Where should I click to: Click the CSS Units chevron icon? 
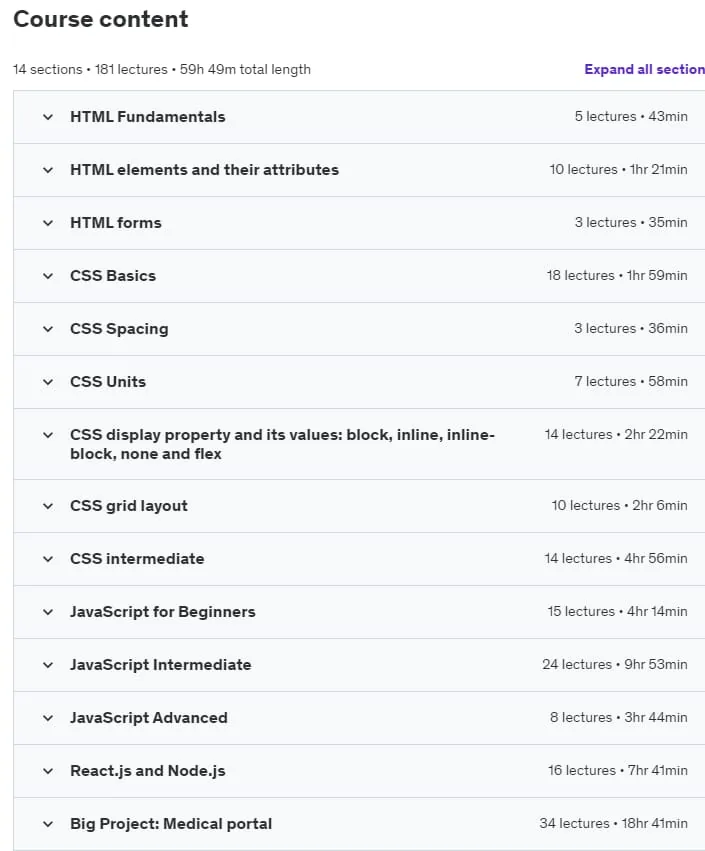point(48,382)
